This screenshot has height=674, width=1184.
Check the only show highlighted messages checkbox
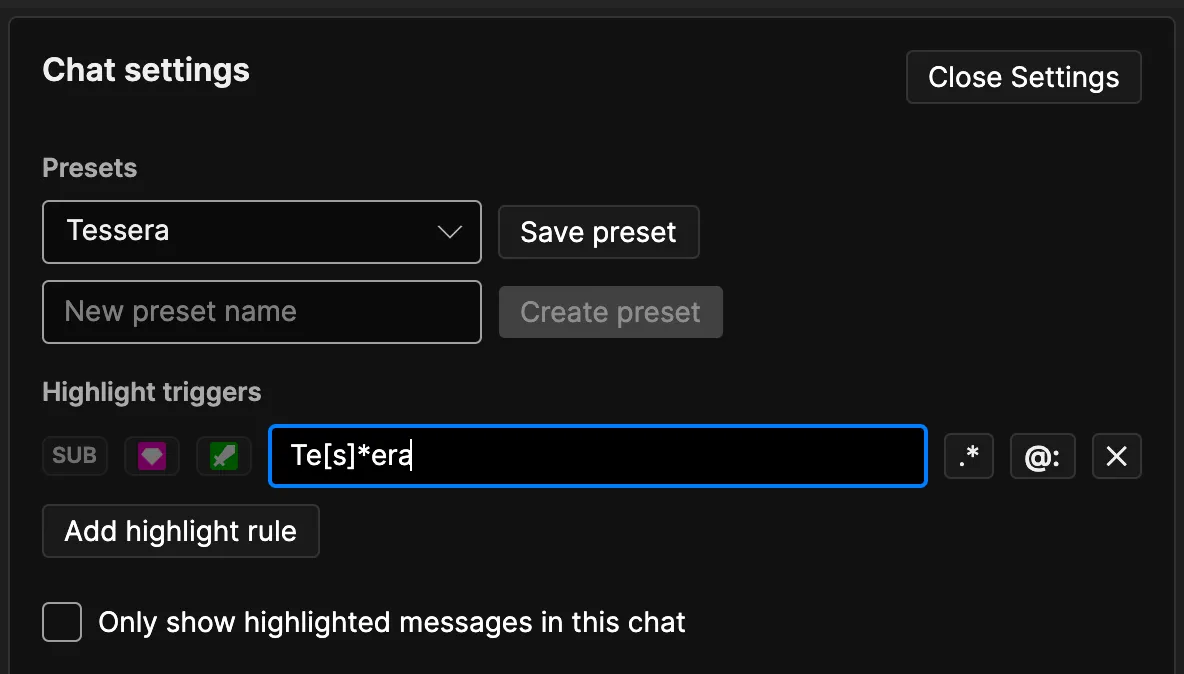pos(62,622)
